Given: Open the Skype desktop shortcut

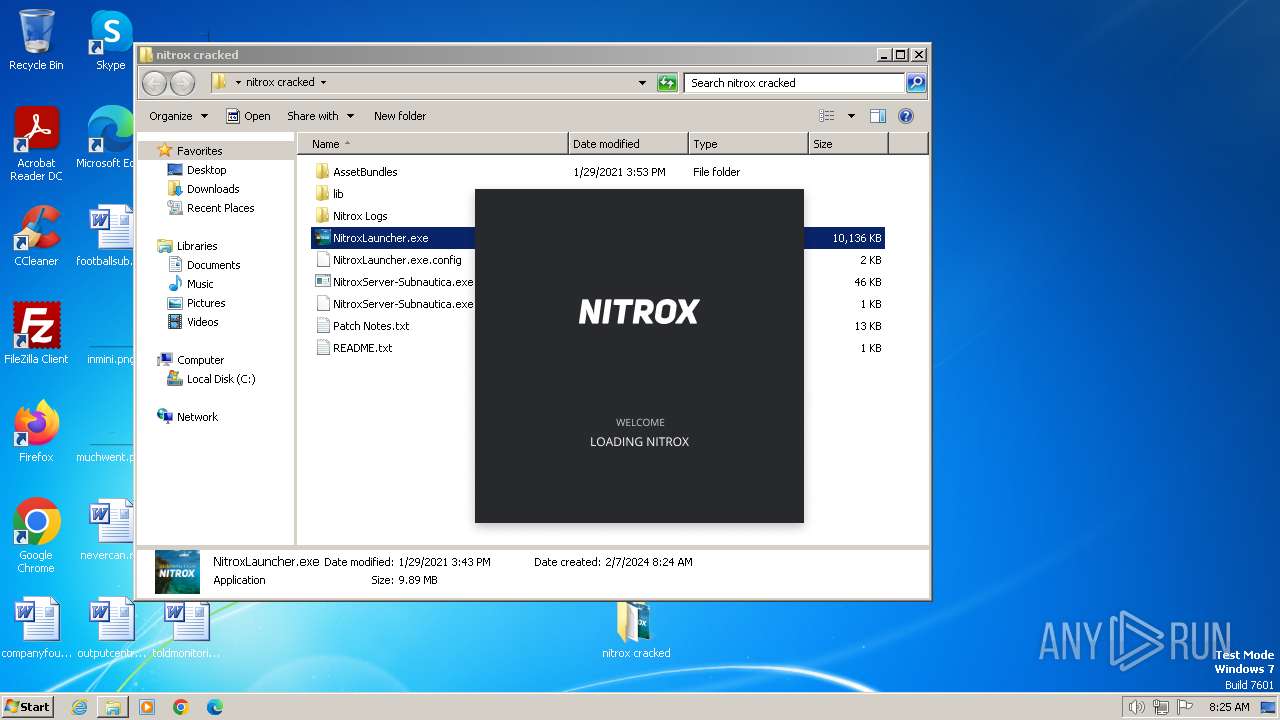Looking at the screenshot, I should 111,40.
